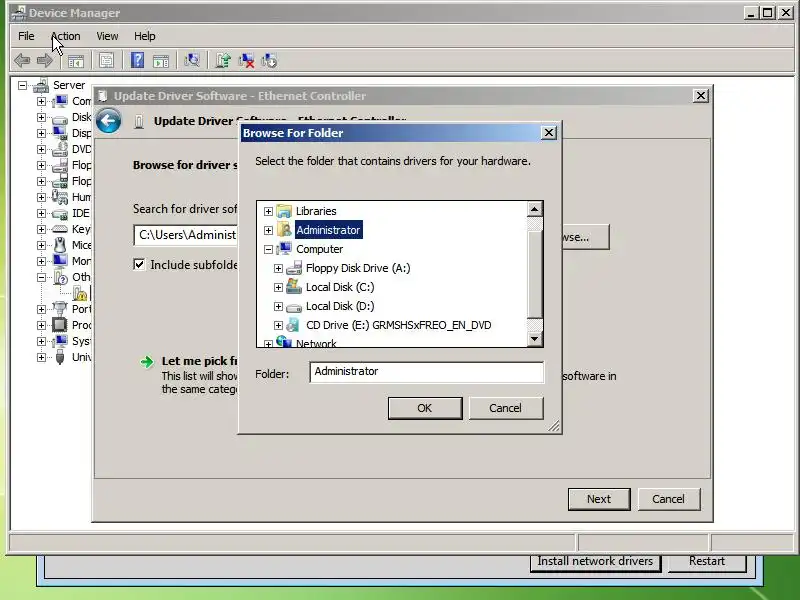Select the Monitors icon in device tree
This screenshot has height=600, width=800.
(x=60, y=261)
